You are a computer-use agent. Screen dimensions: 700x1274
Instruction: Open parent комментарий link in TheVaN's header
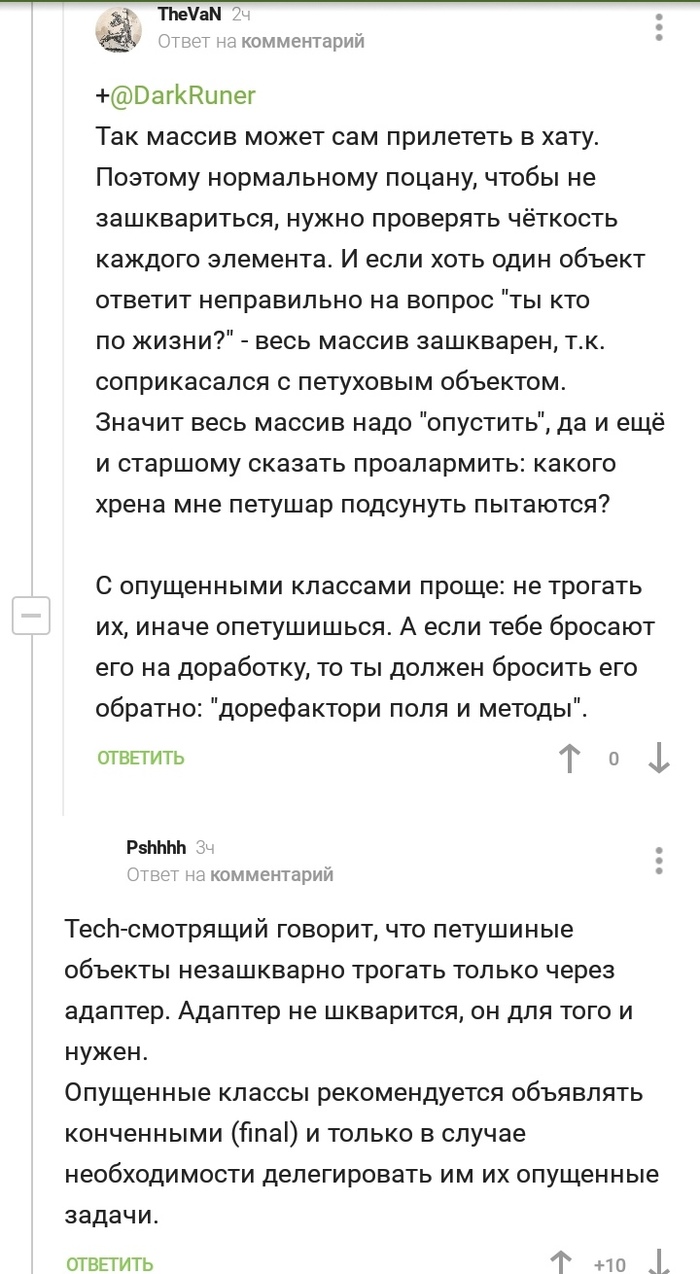(303, 41)
